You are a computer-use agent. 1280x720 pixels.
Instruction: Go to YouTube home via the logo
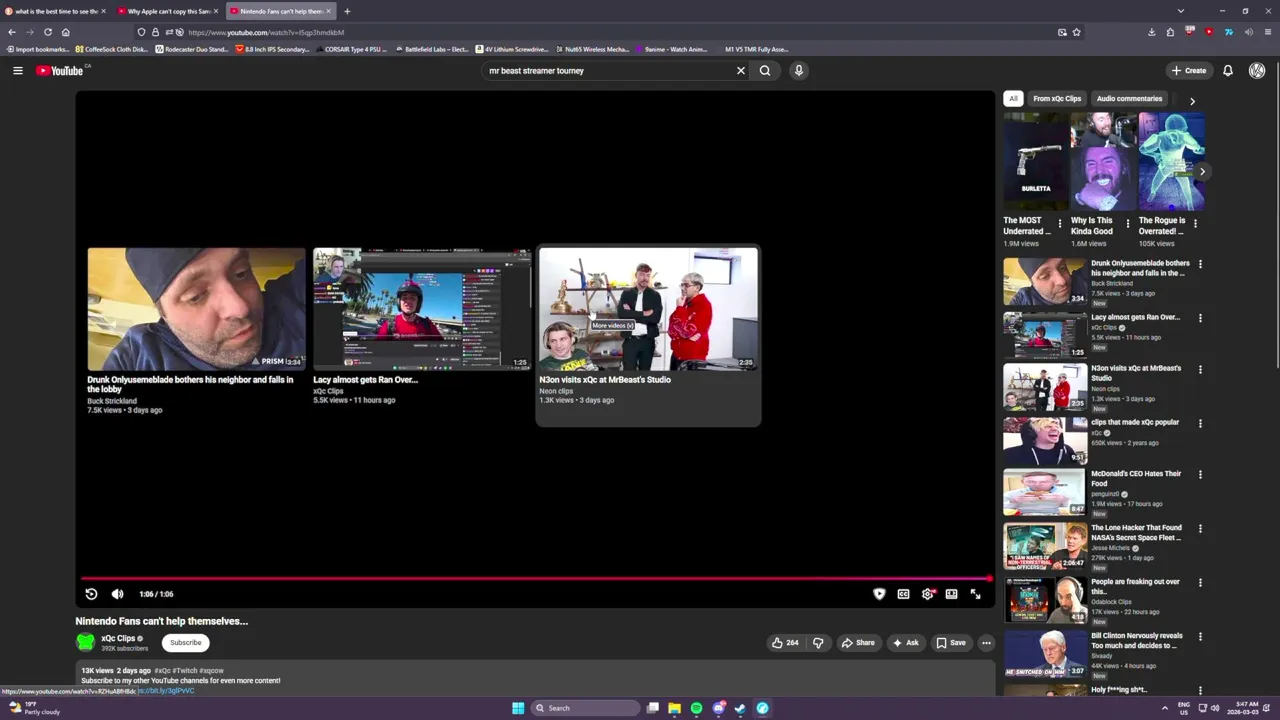coord(60,70)
